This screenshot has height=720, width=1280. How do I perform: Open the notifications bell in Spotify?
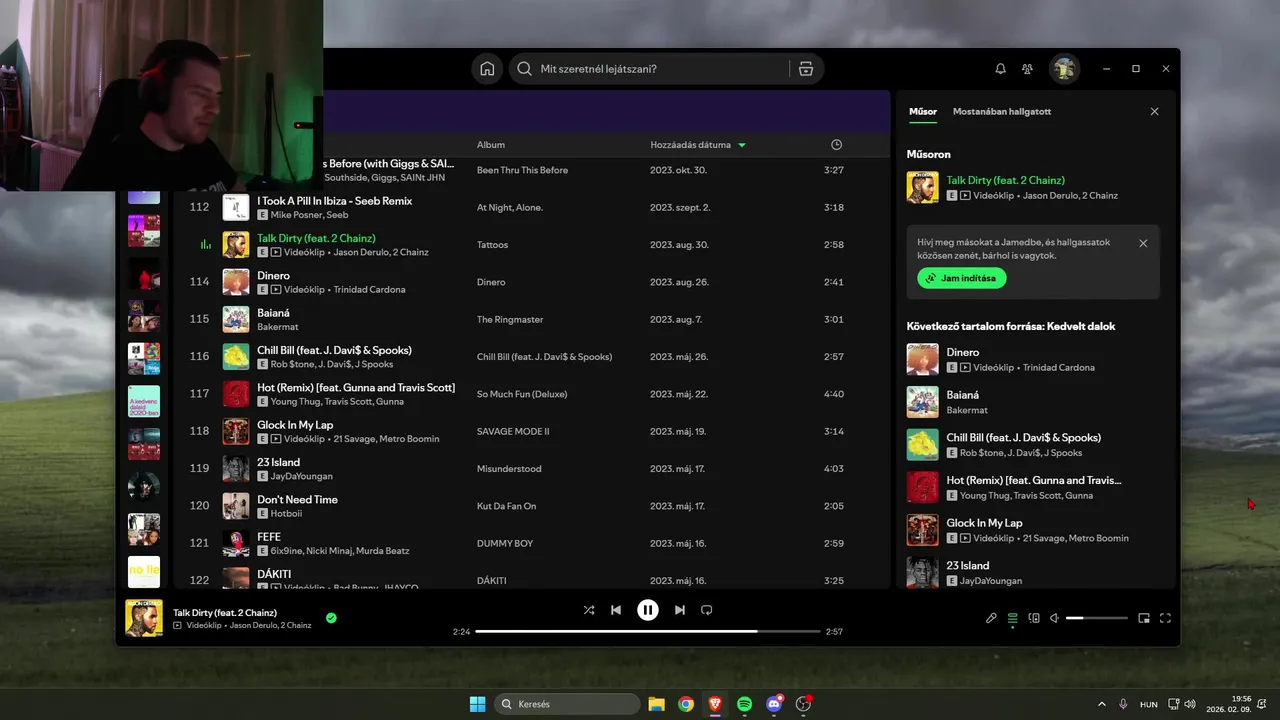tap(1000, 69)
